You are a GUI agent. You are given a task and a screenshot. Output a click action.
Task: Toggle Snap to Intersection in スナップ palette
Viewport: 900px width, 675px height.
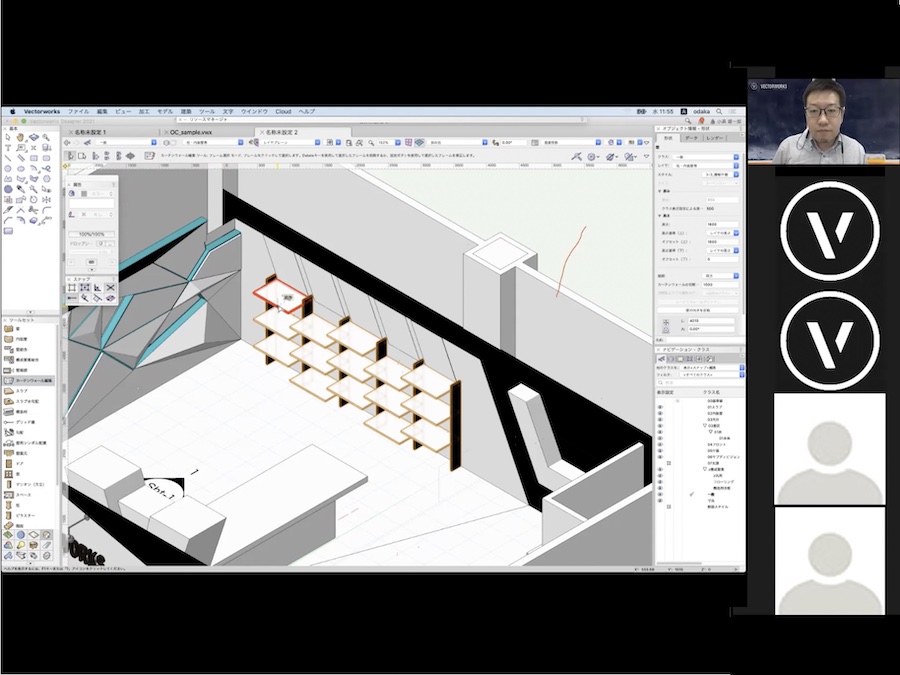(110, 288)
